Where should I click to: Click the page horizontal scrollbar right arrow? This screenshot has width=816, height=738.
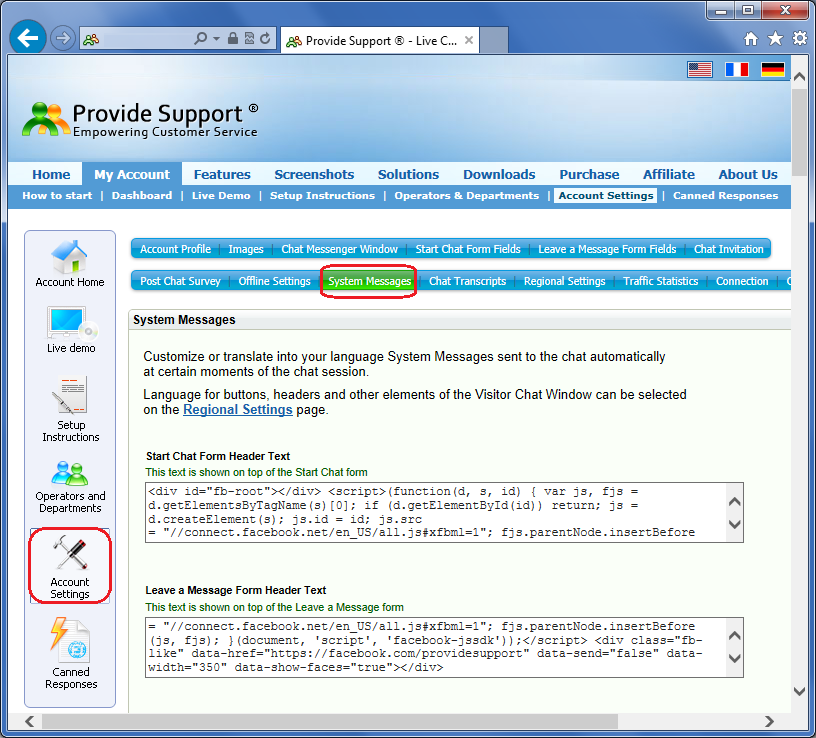pos(769,721)
